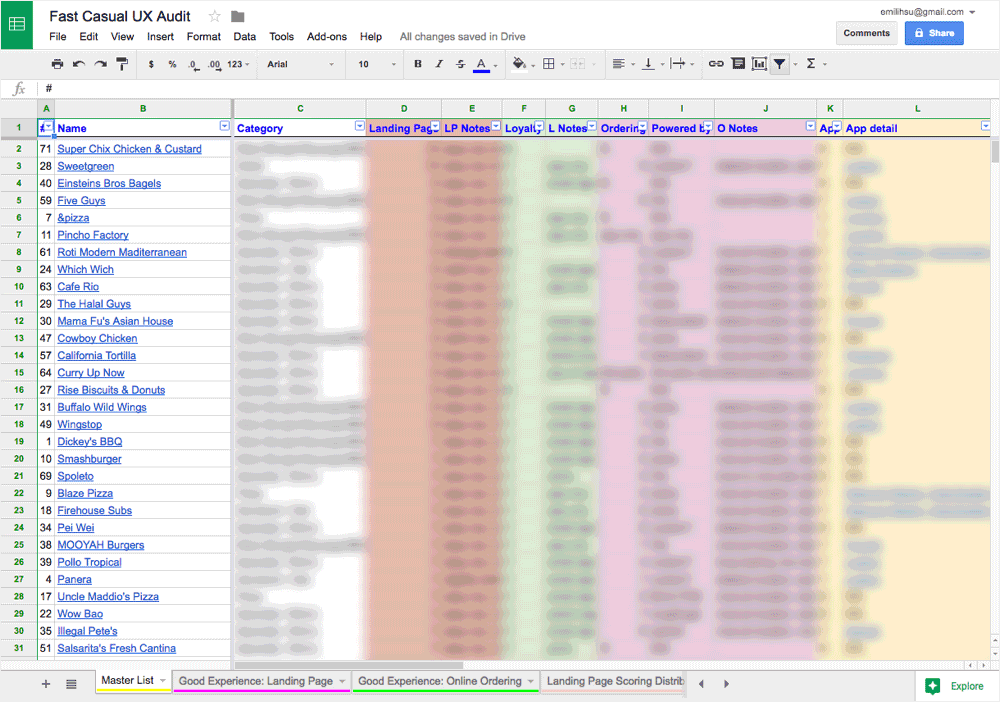Image resolution: width=1000 pixels, height=702 pixels.
Task: Open account menu emilihsu@gmail.com
Action: pyautogui.click(x=927, y=11)
